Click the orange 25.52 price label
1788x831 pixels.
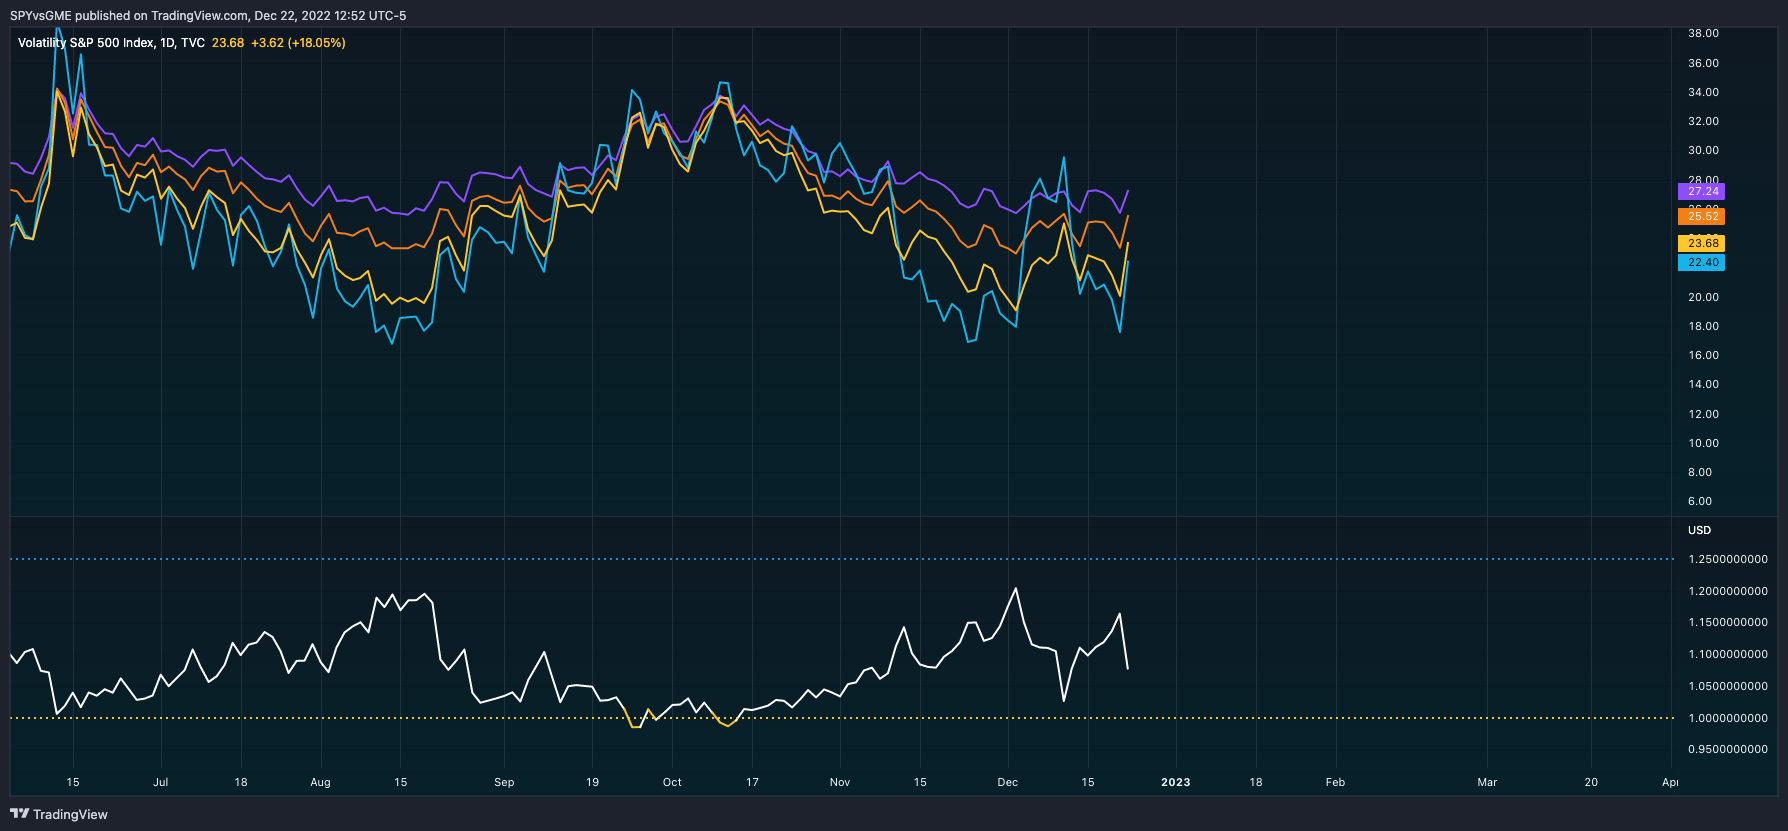click(1701, 216)
